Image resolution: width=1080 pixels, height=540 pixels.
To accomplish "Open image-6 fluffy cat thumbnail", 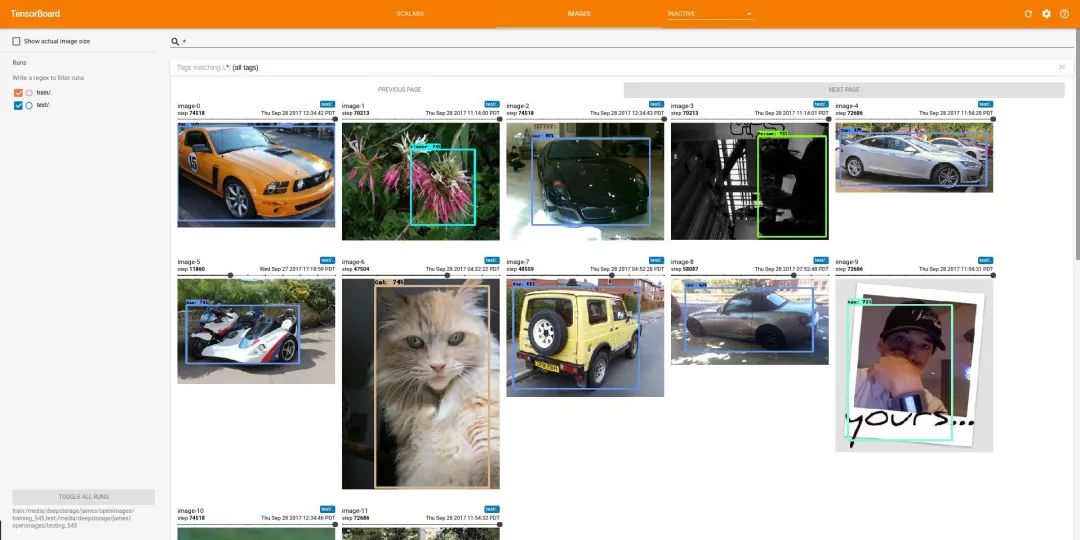I will point(420,384).
